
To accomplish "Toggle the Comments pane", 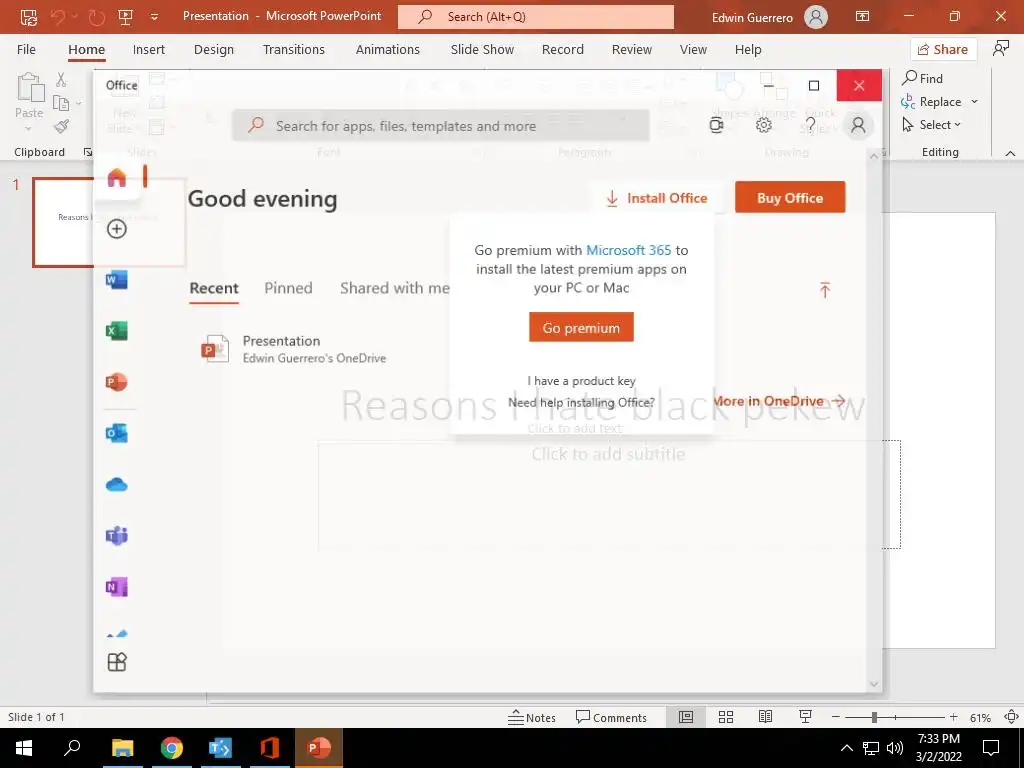I will (611, 717).
